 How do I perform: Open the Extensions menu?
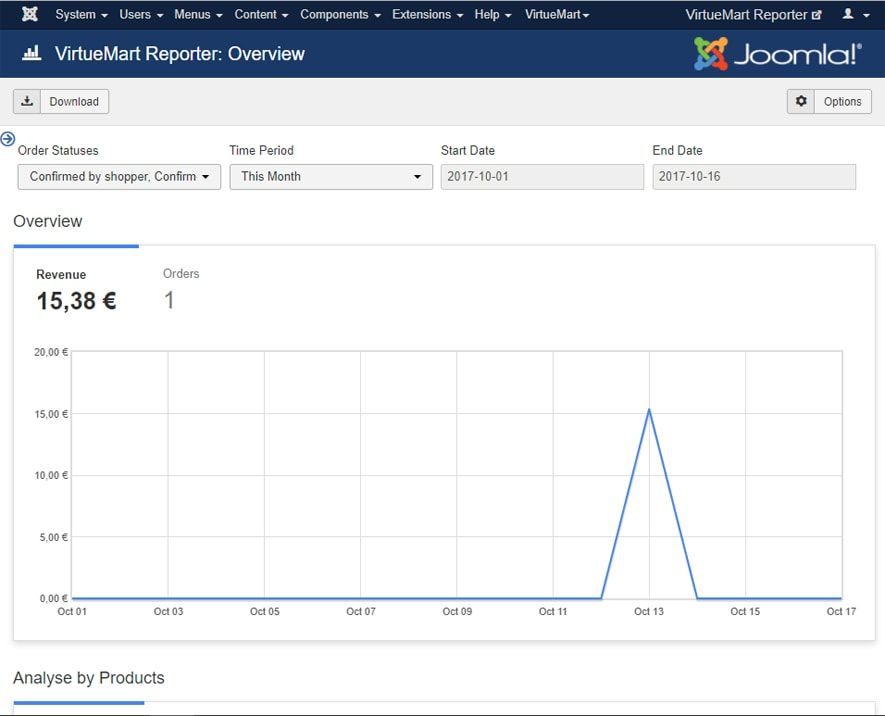[x=427, y=14]
